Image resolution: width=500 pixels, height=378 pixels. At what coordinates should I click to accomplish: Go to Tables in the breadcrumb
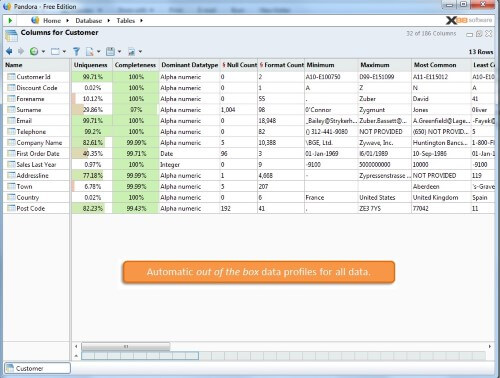click(126, 21)
